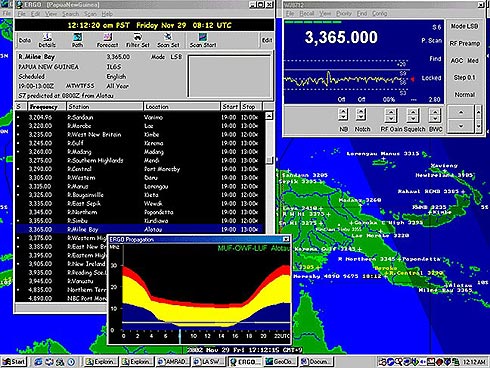Click the Start column header
This screenshot has width=490, height=368.
point(230,107)
